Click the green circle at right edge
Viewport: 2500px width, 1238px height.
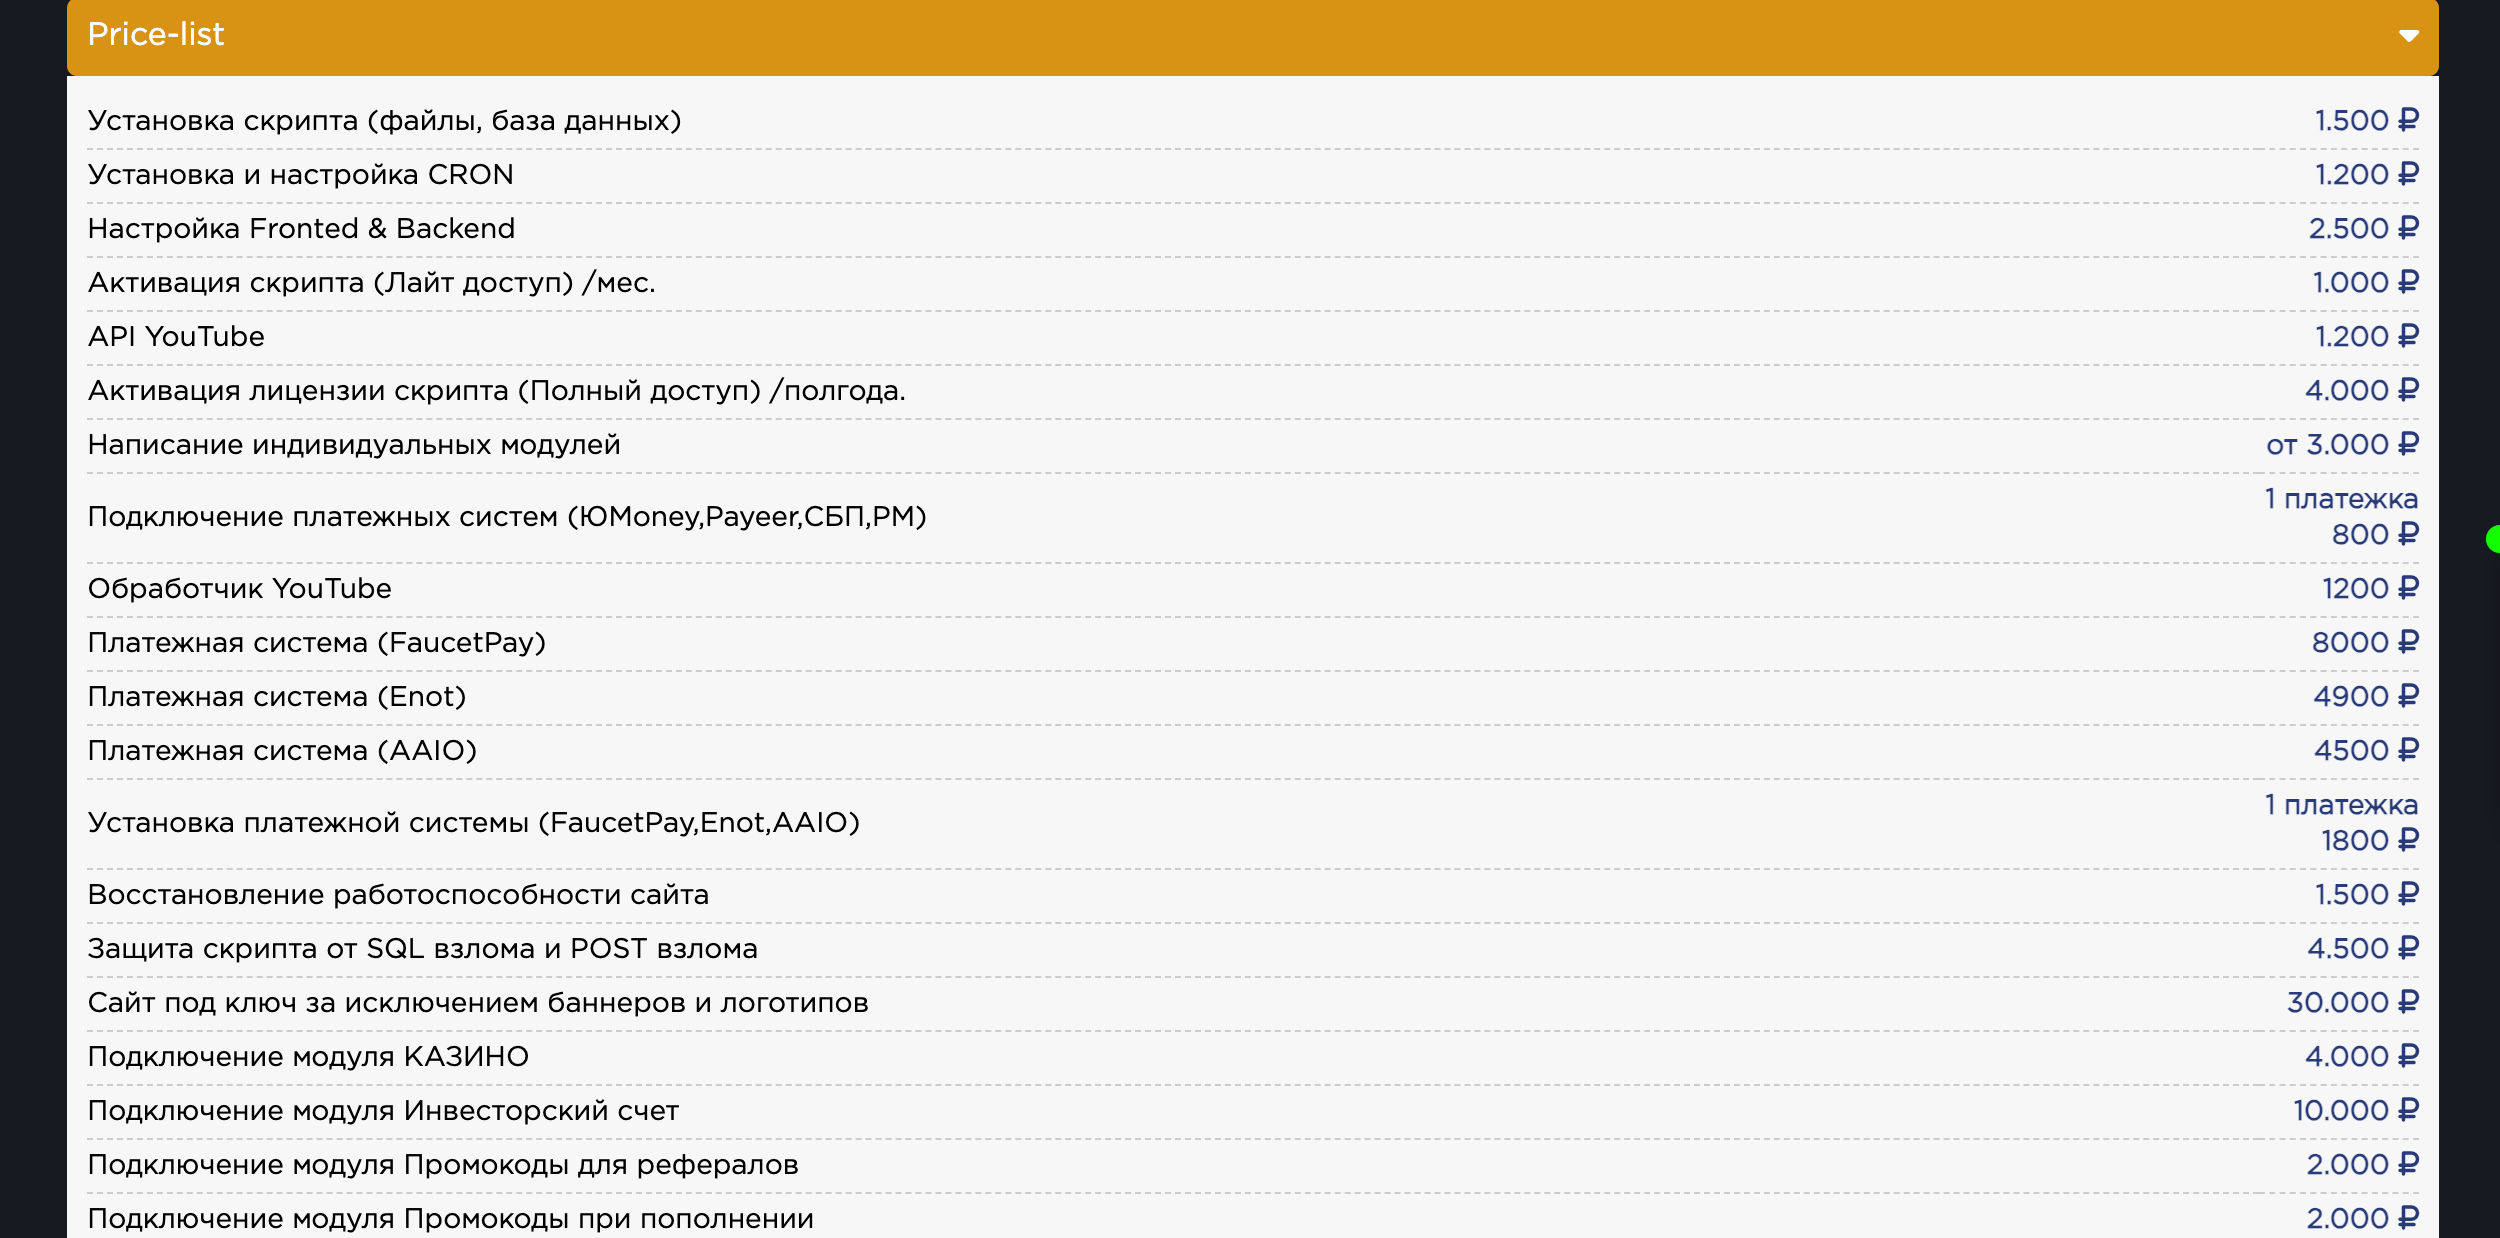[x=2494, y=539]
